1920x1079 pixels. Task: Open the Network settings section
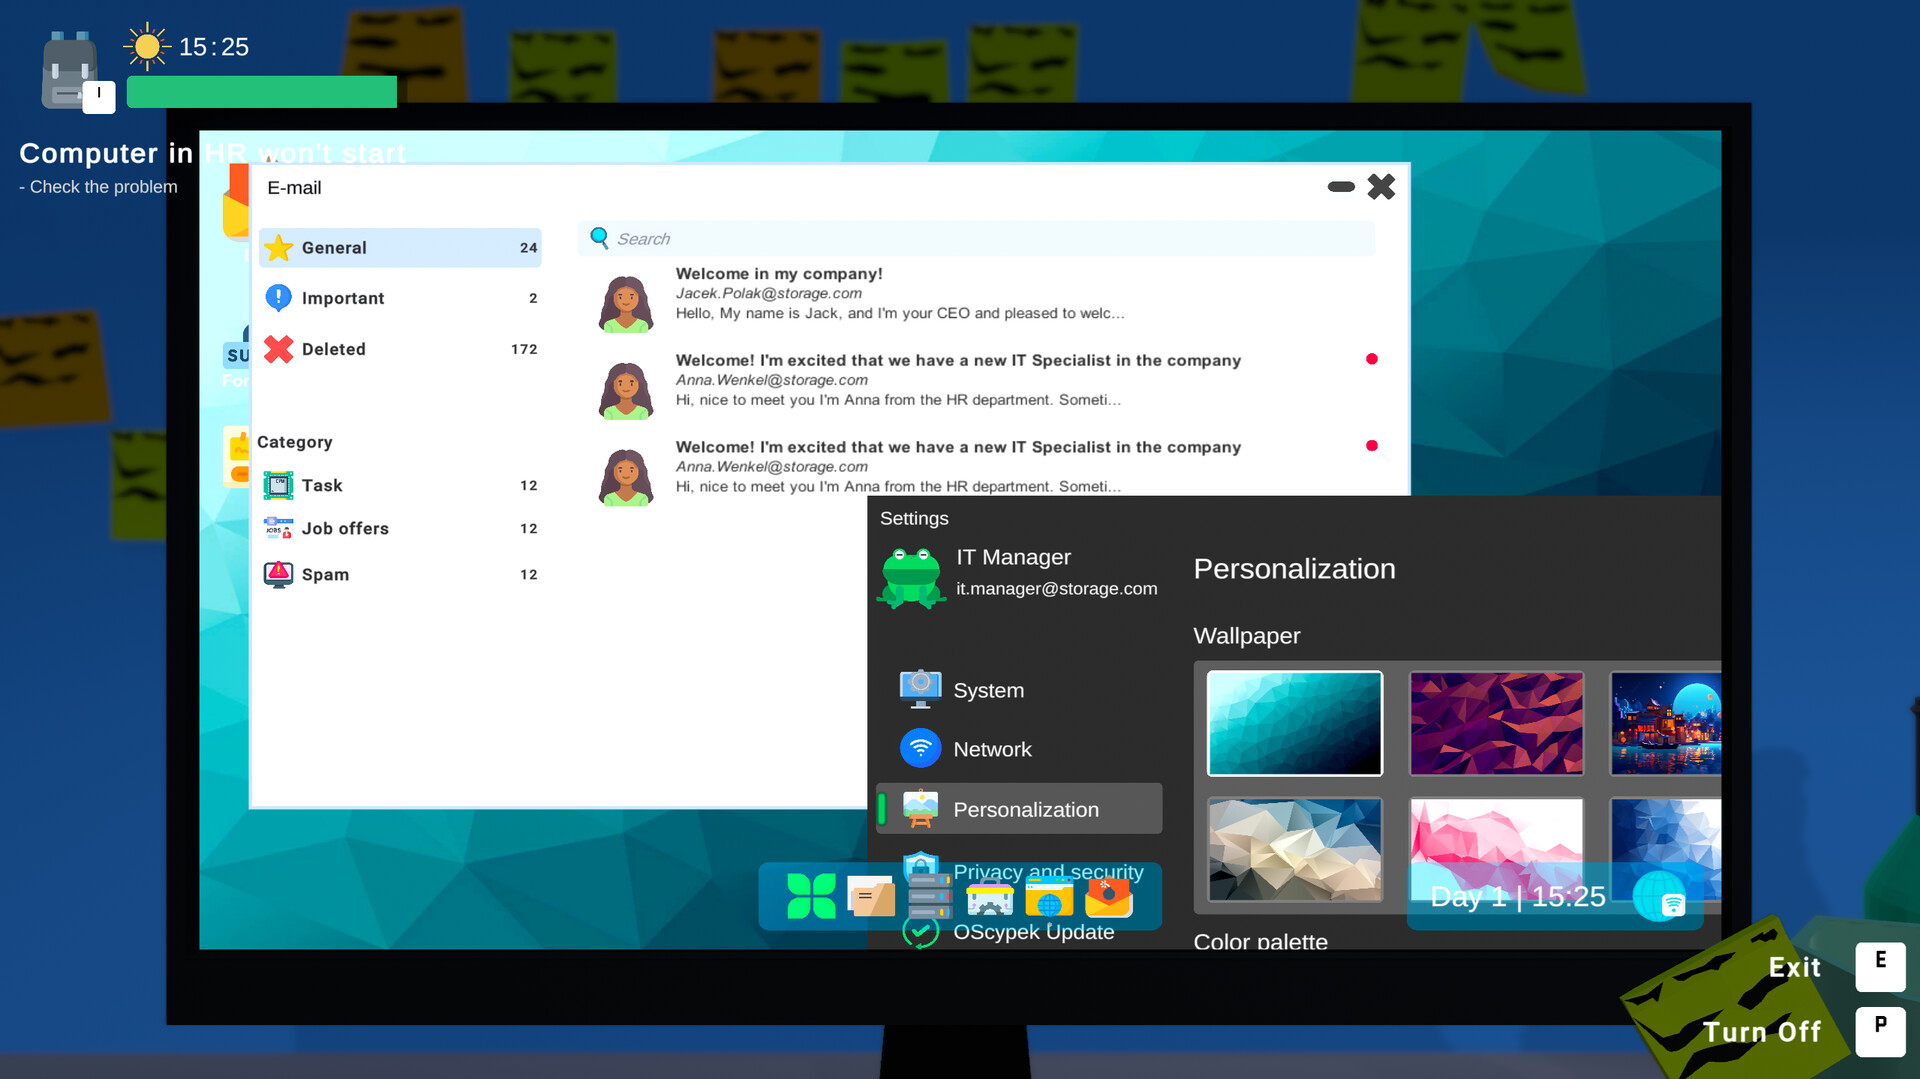1019,748
